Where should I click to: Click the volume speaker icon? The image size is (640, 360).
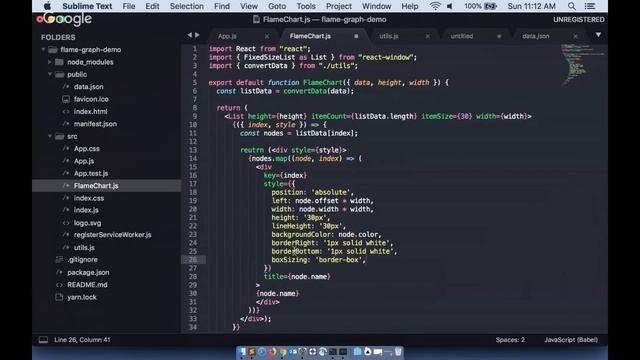coord(450,6)
